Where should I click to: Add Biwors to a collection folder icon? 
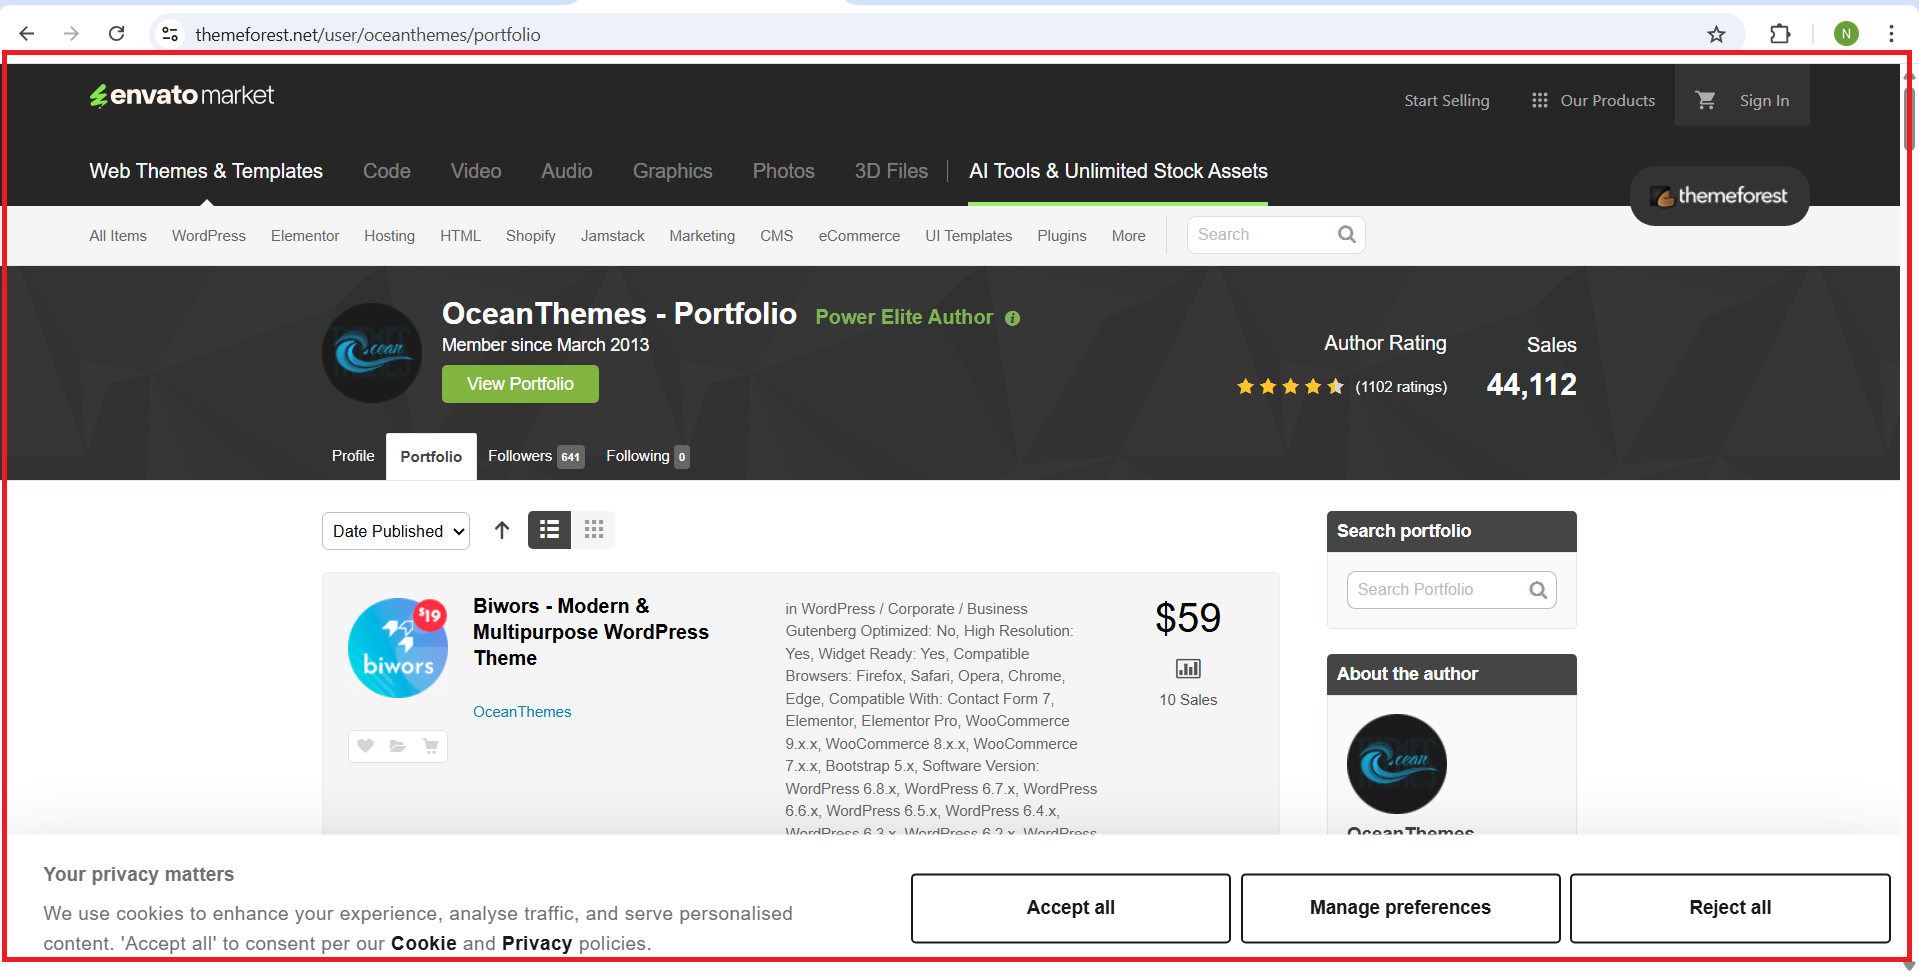(x=398, y=746)
